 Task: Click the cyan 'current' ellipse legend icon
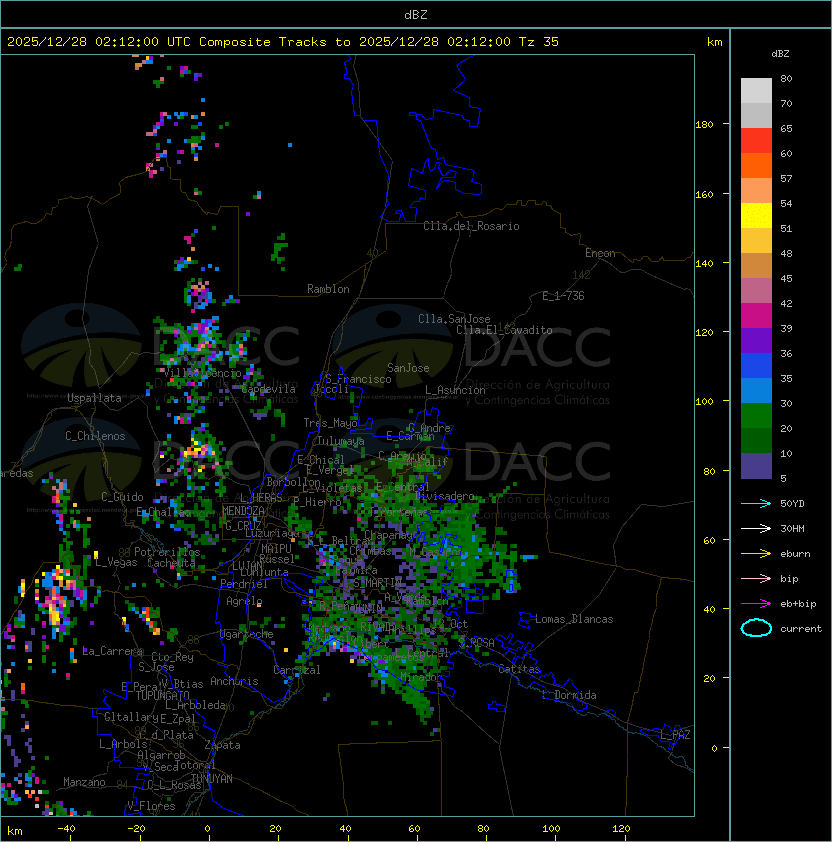(x=756, y=628)
